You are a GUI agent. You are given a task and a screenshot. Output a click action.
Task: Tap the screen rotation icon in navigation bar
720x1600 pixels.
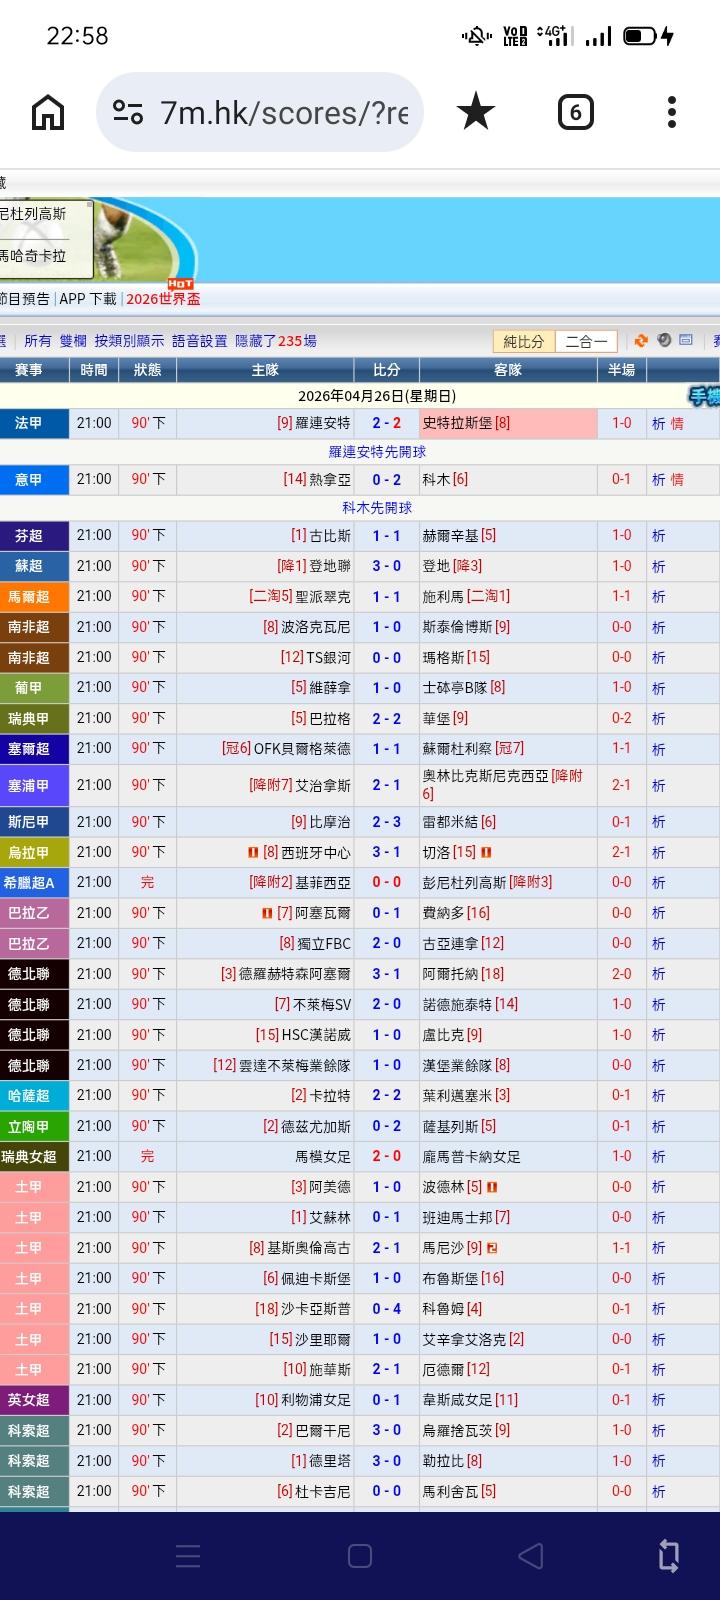[669, 1555]
